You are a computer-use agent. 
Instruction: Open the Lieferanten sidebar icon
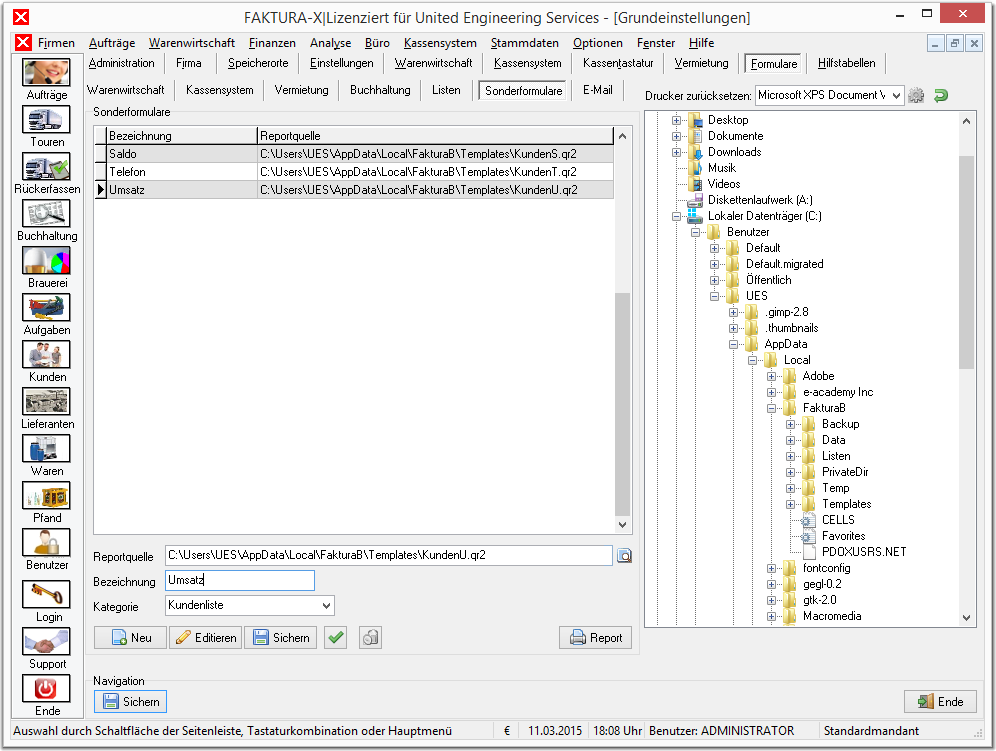(x=46, y=402)
